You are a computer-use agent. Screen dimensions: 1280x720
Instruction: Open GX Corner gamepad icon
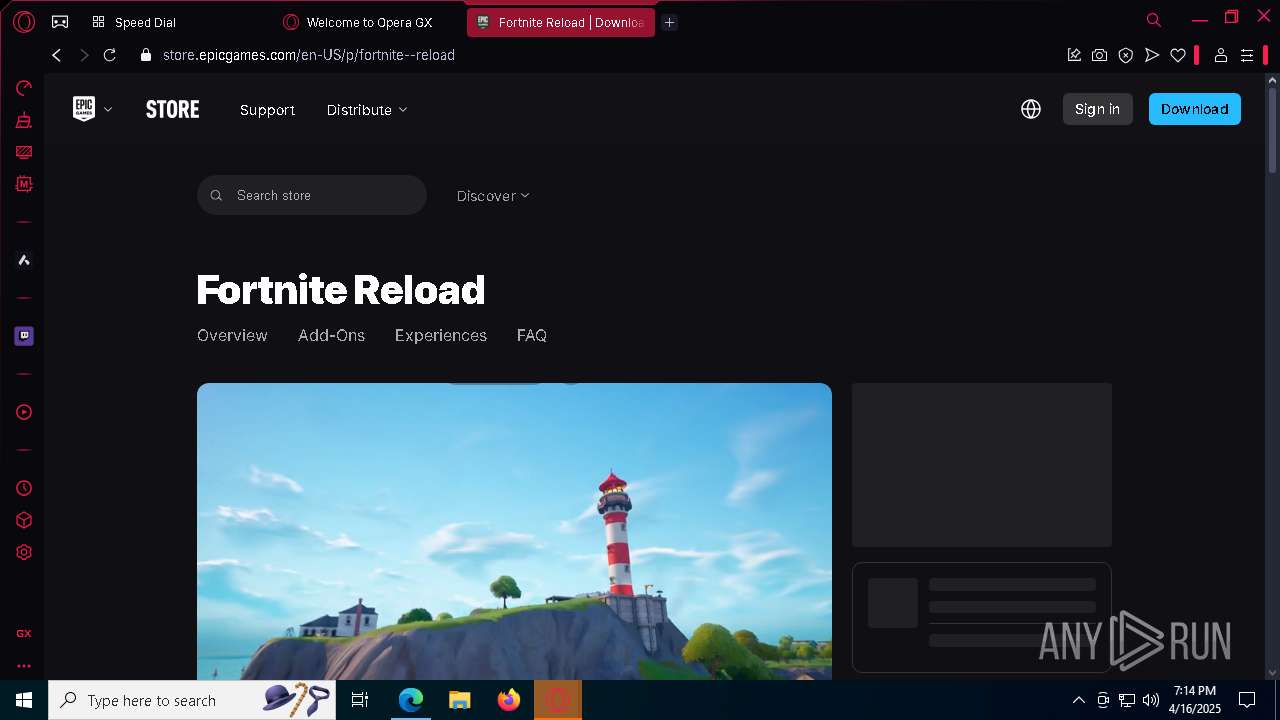point(60,22)
